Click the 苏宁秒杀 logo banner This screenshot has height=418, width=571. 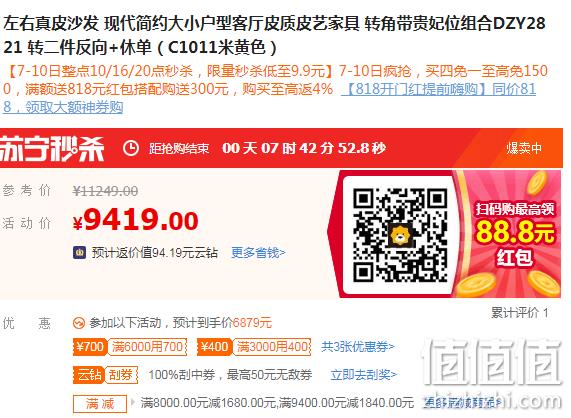[52, 148]
